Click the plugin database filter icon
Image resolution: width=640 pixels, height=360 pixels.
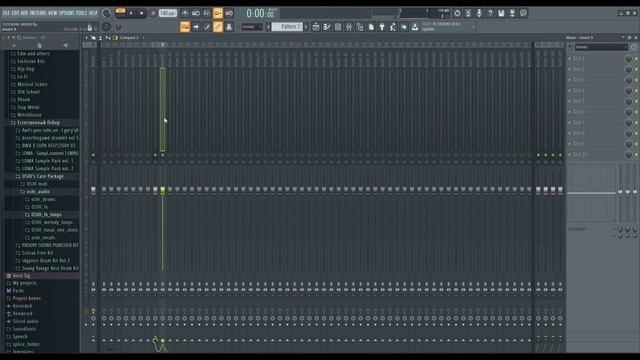382,27
